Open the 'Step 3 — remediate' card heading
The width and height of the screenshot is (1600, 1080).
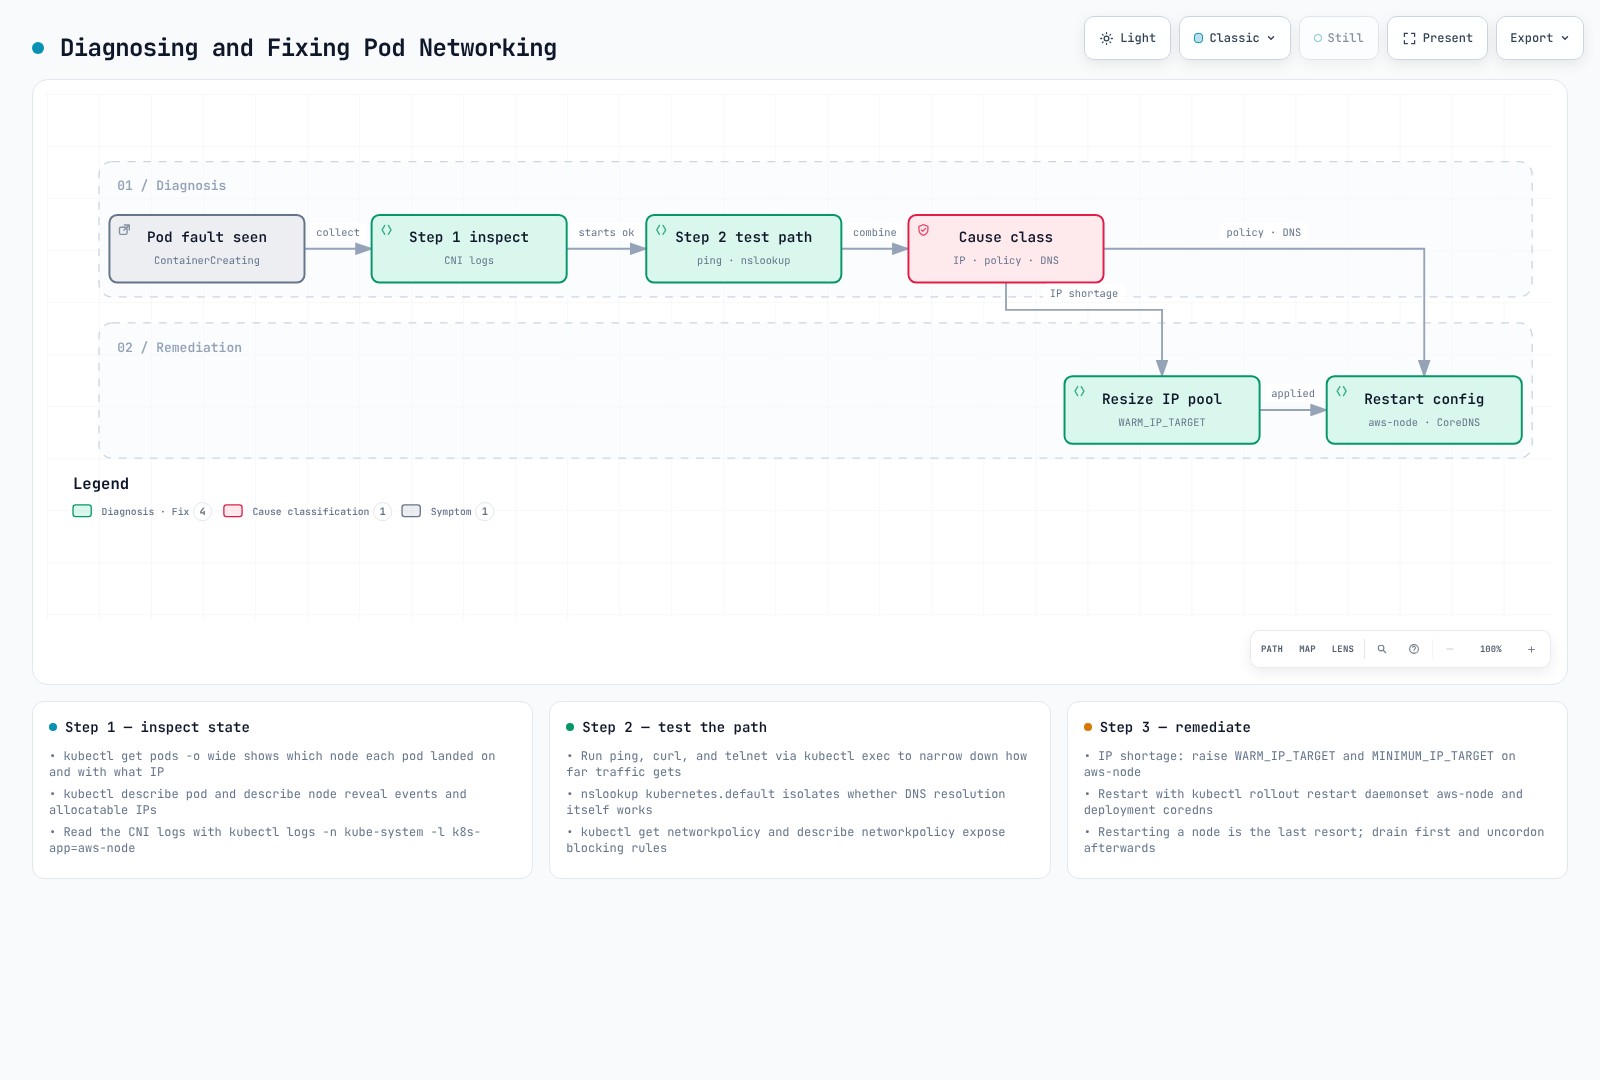pyautogui.click(x=1175, y=727)
